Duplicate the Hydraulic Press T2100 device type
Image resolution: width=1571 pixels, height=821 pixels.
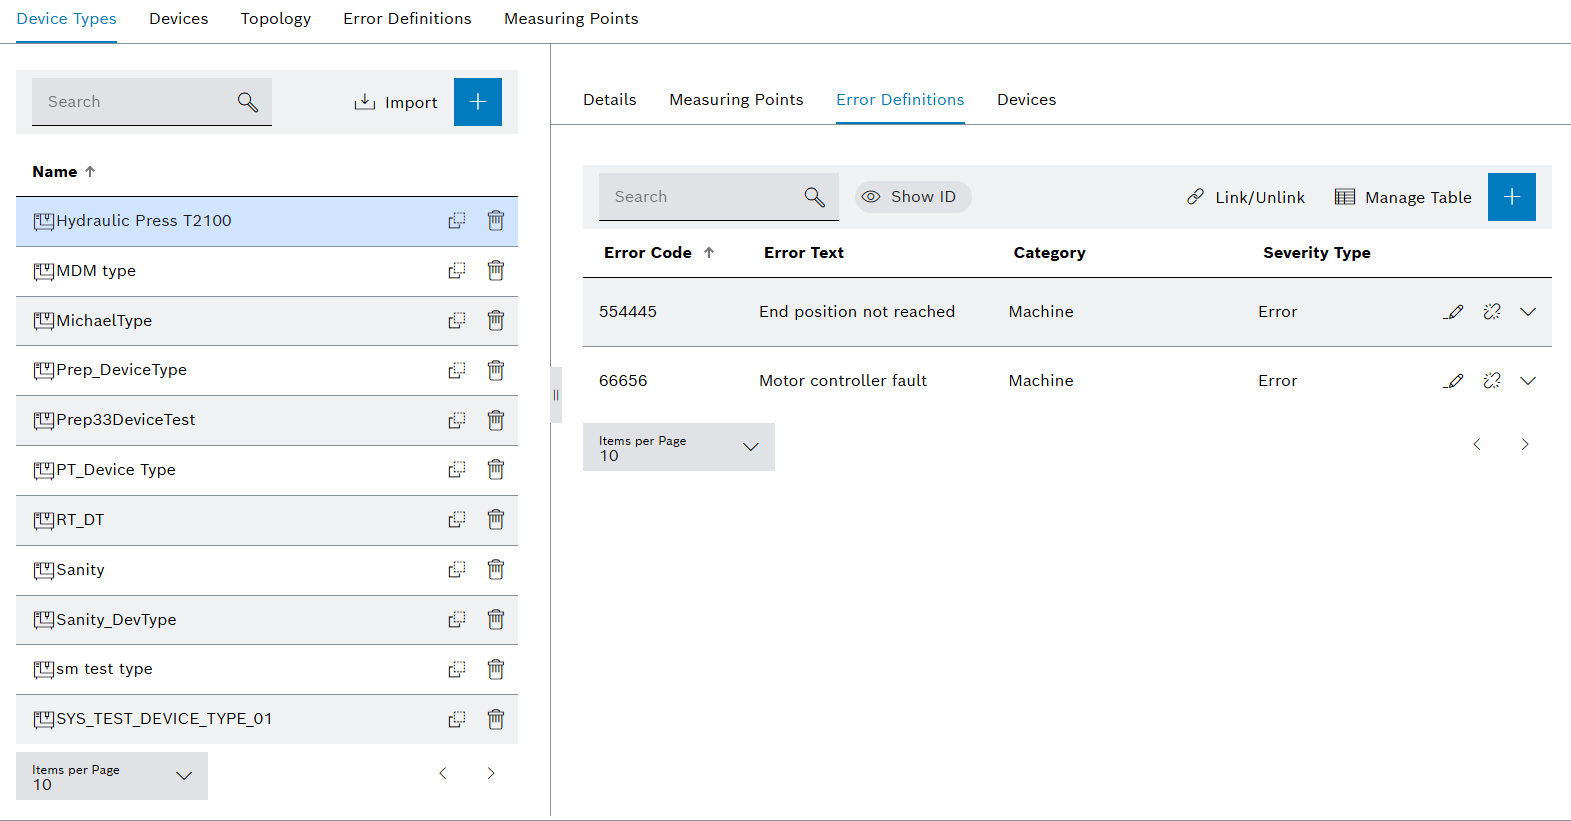(457, 221)
